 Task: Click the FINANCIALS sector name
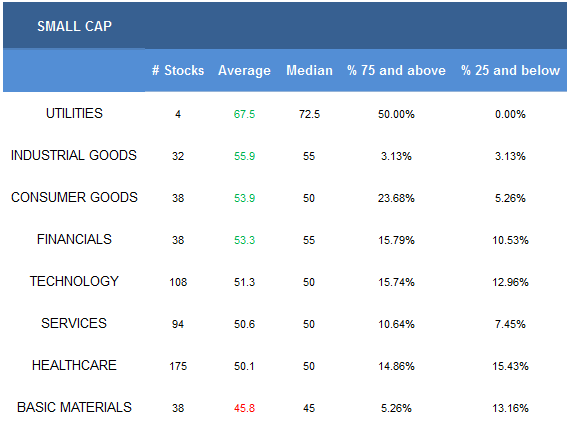click(74, 240)
